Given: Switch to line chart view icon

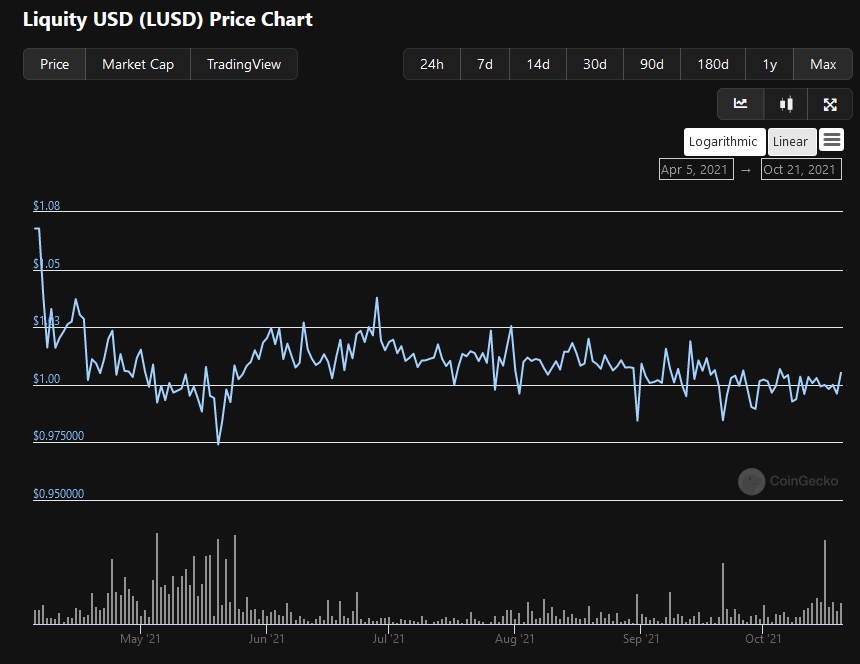Looking at the screenshot, I should [740, 104].
